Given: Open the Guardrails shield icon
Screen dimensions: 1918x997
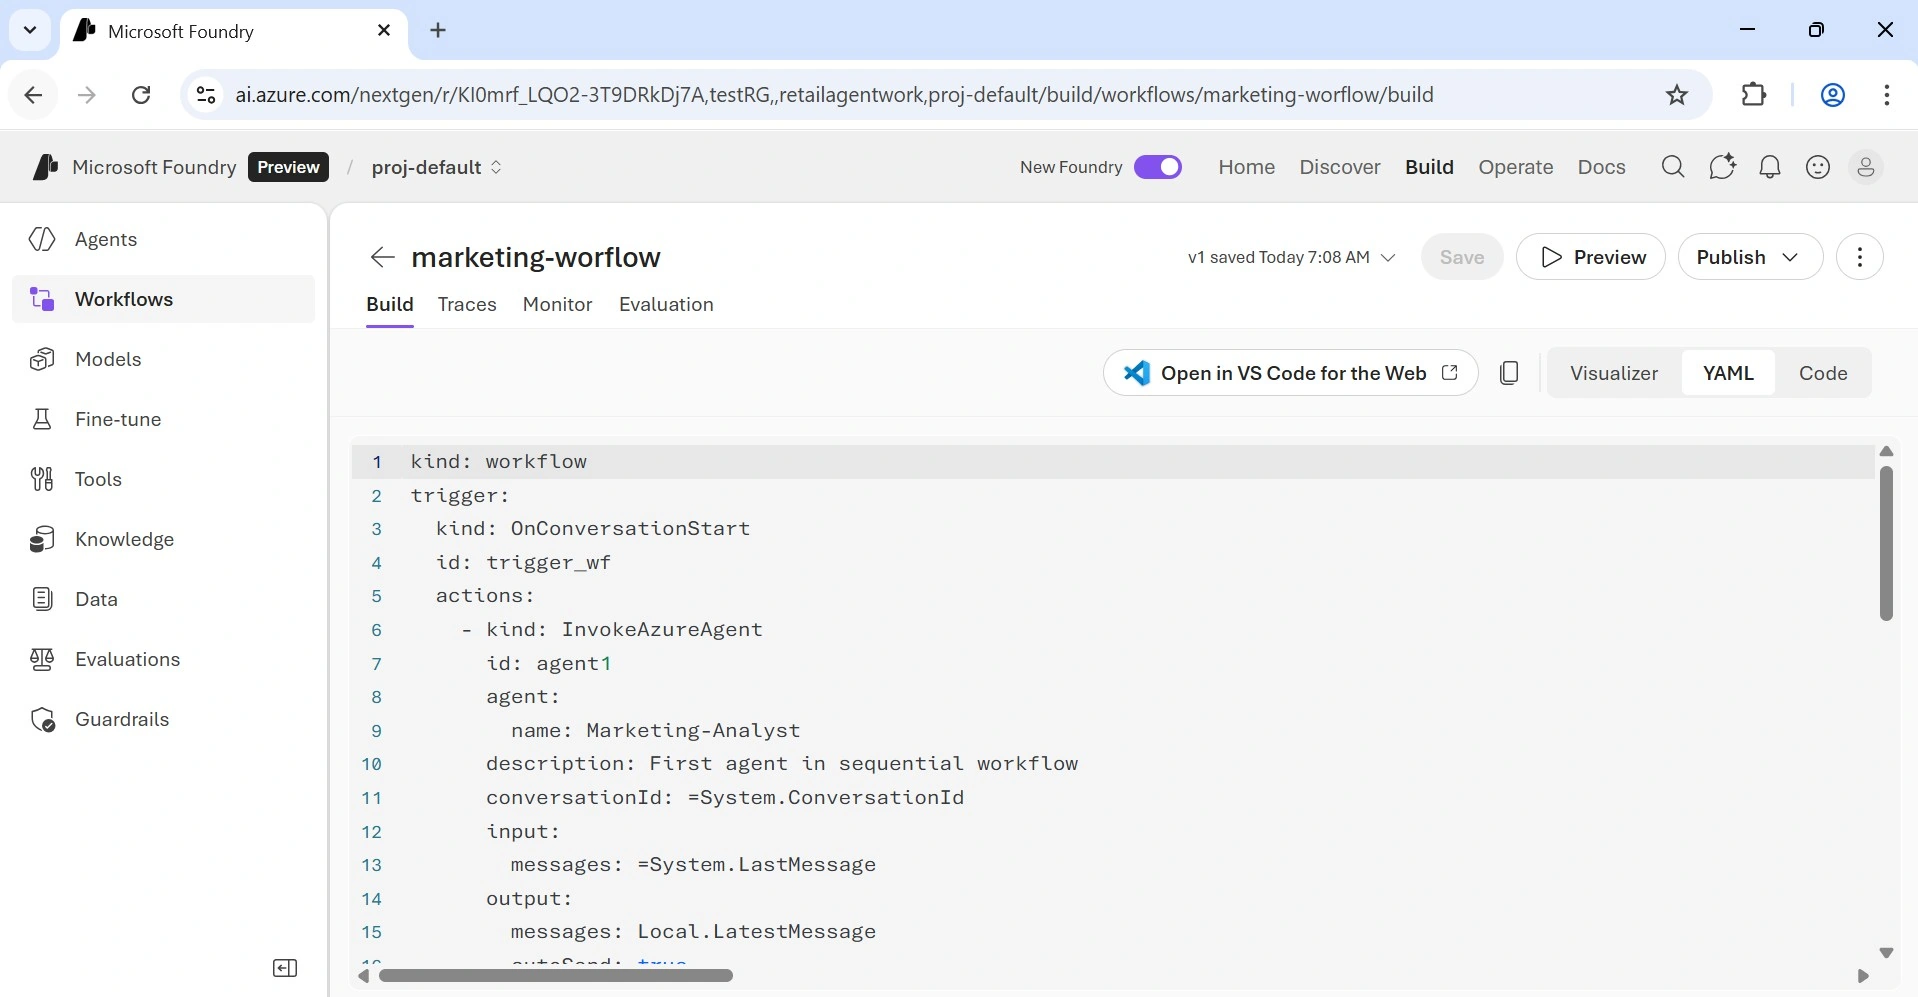Looking at the screenshot, I should pos(42,719).
